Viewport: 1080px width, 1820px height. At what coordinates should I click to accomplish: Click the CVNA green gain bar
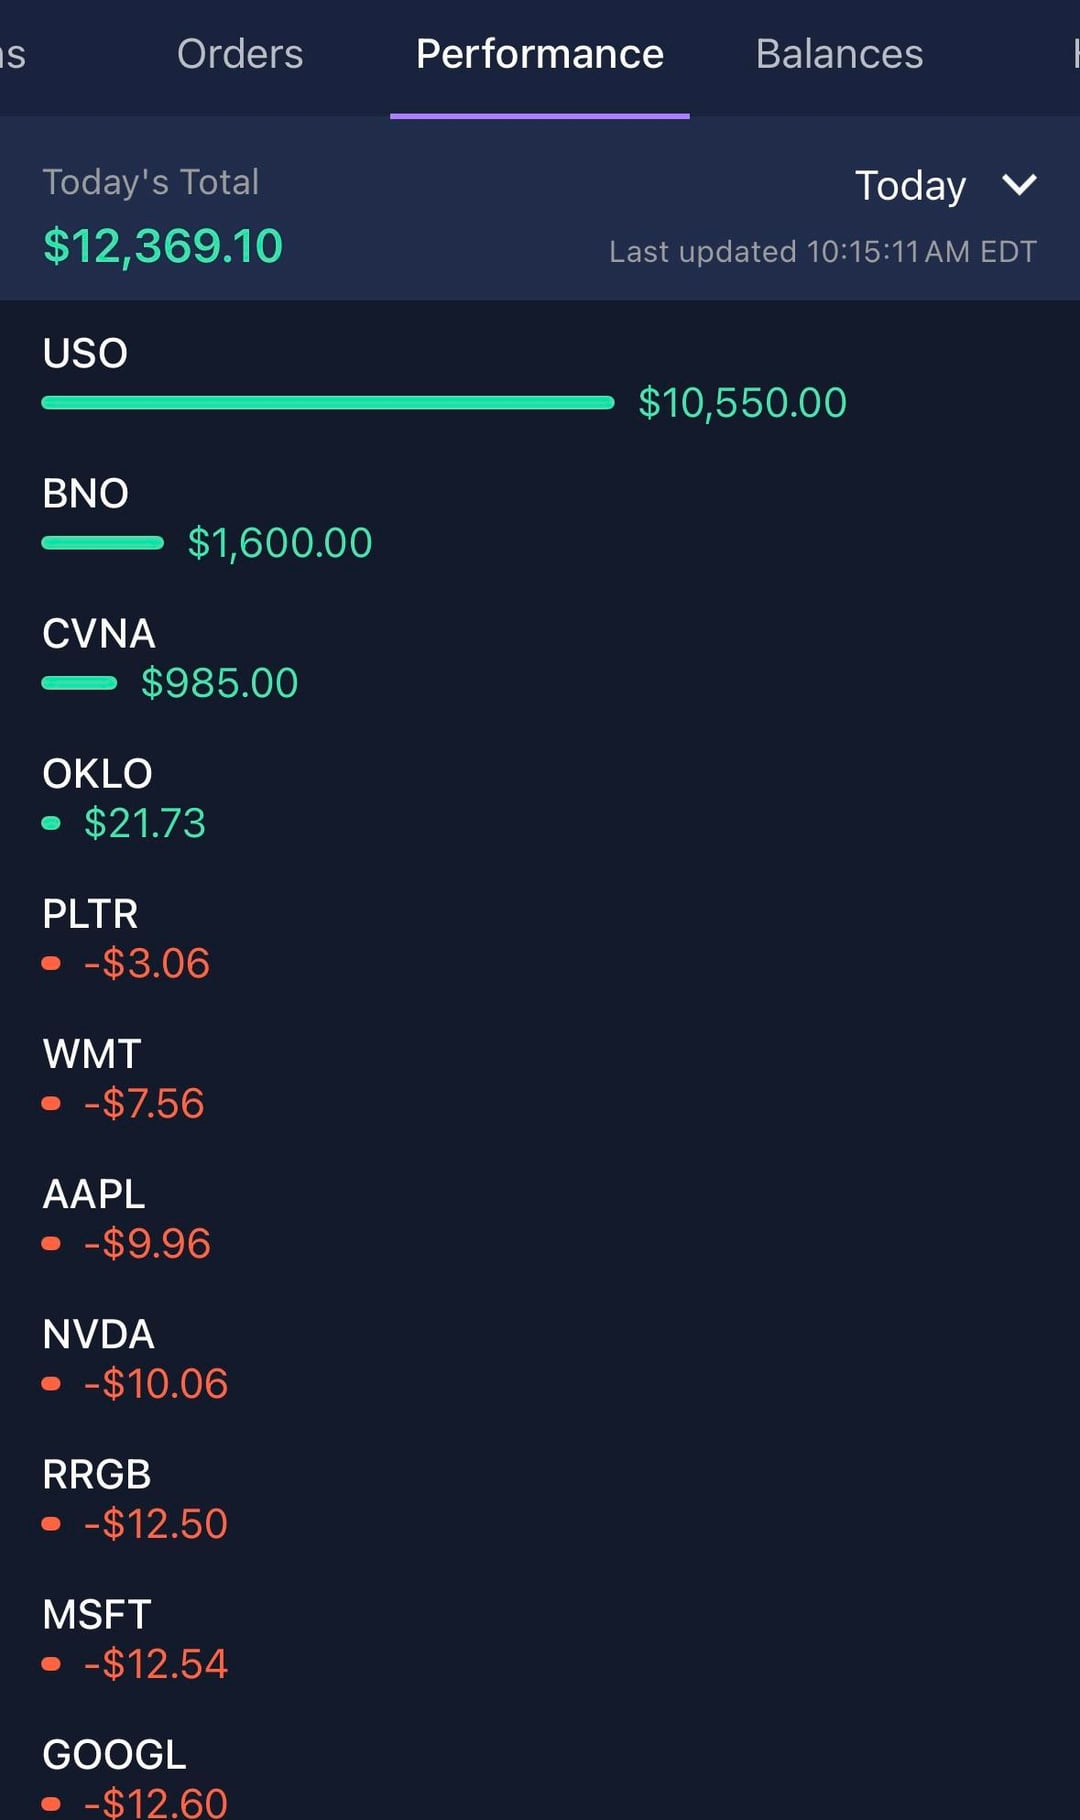point(79,683)
